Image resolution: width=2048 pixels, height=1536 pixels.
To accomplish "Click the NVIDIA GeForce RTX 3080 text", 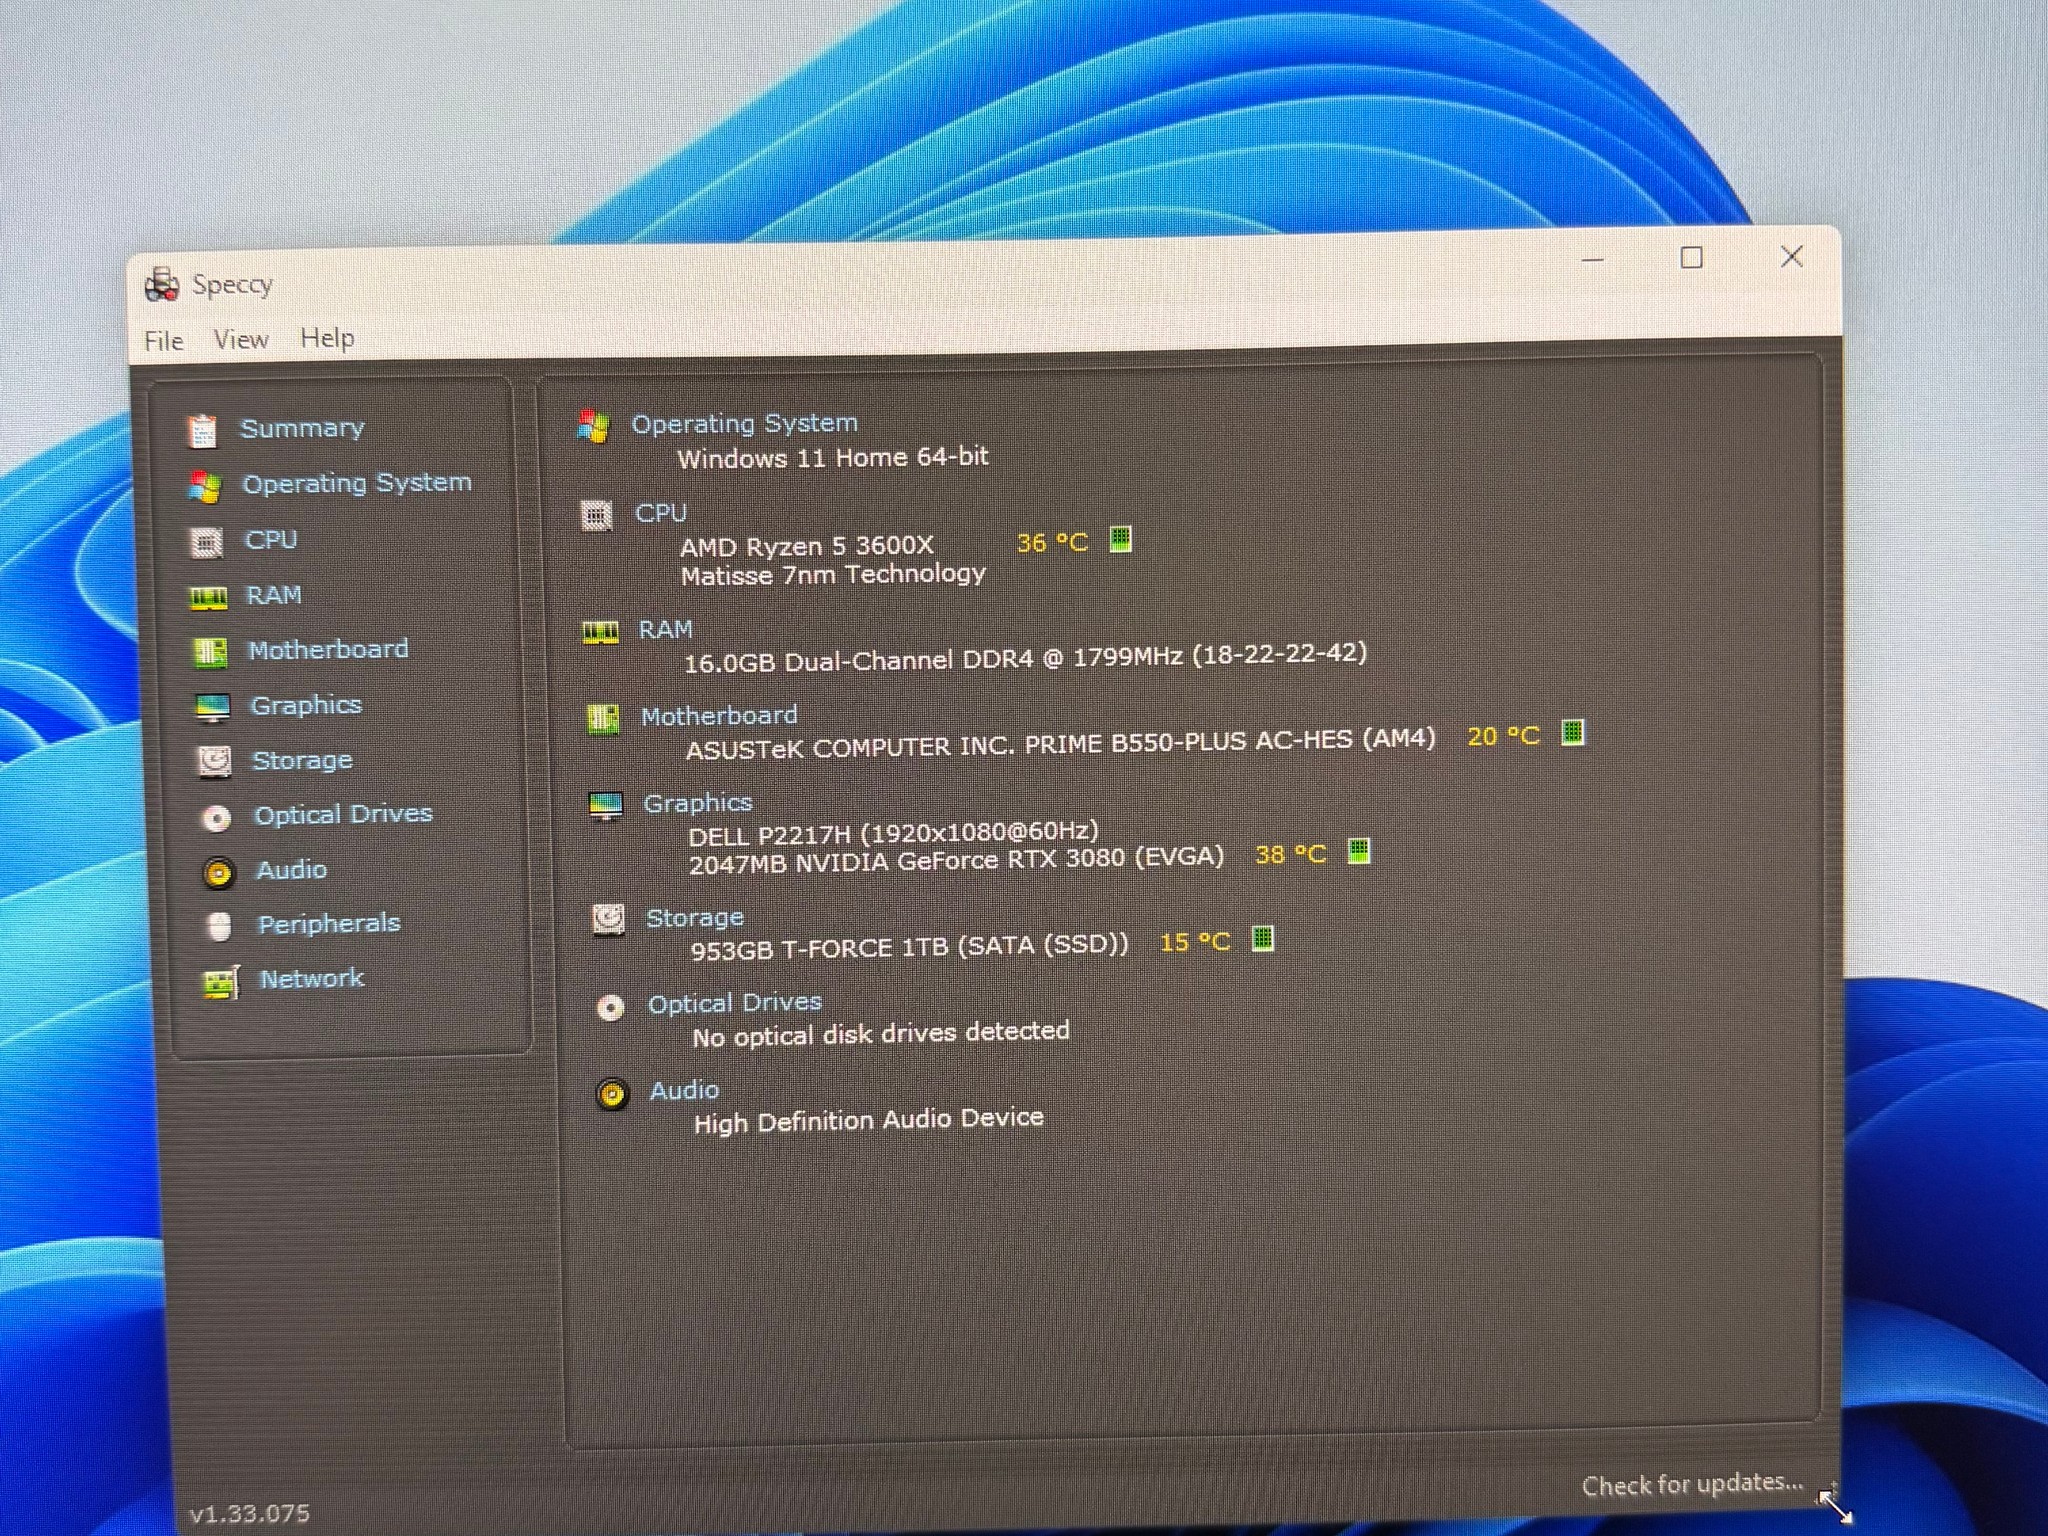I will 957,860.
